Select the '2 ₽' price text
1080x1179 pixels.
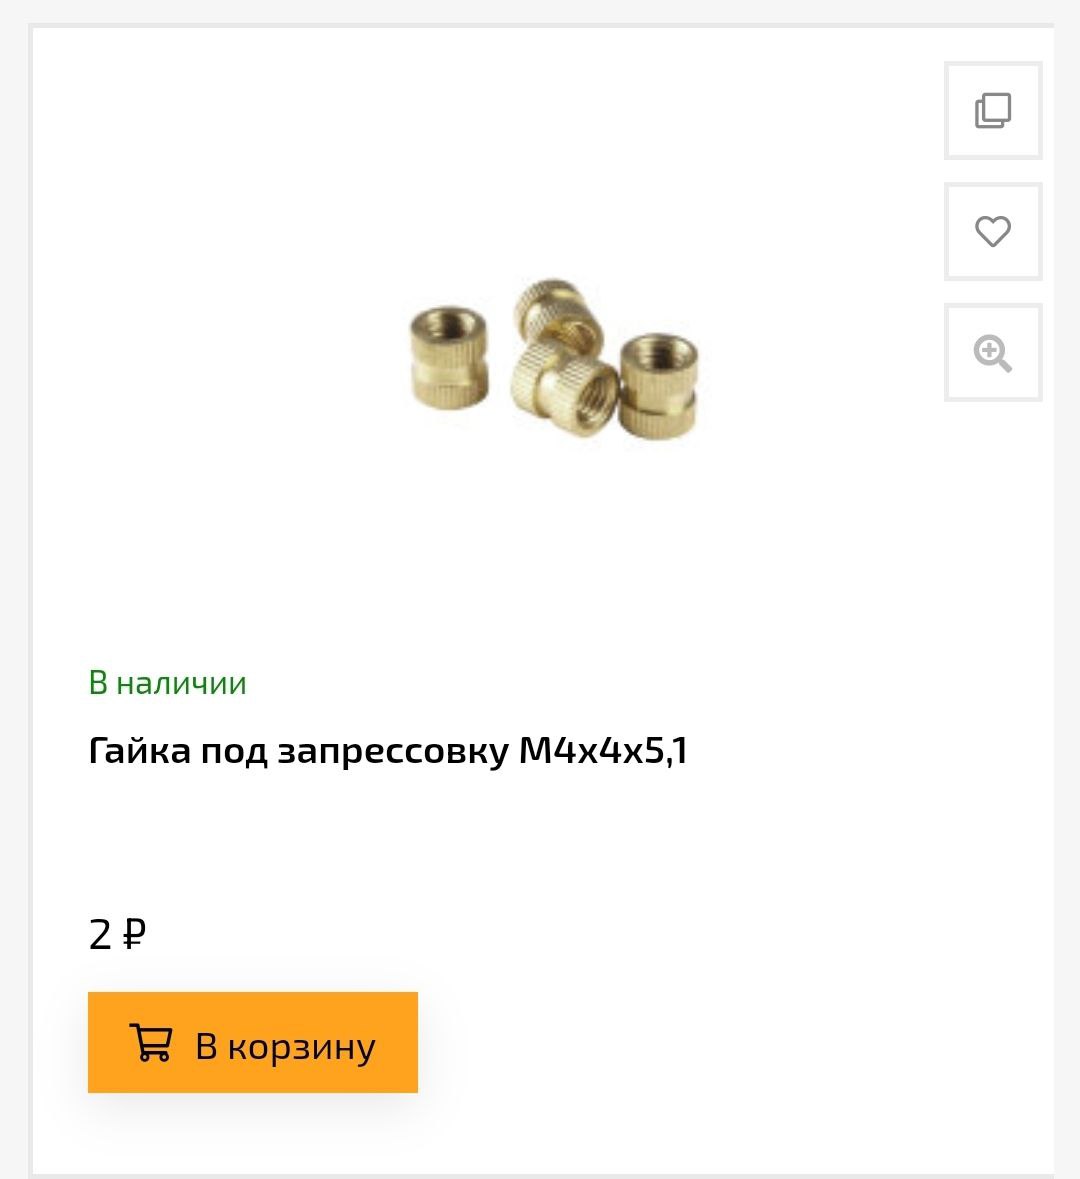coord(117,935)
